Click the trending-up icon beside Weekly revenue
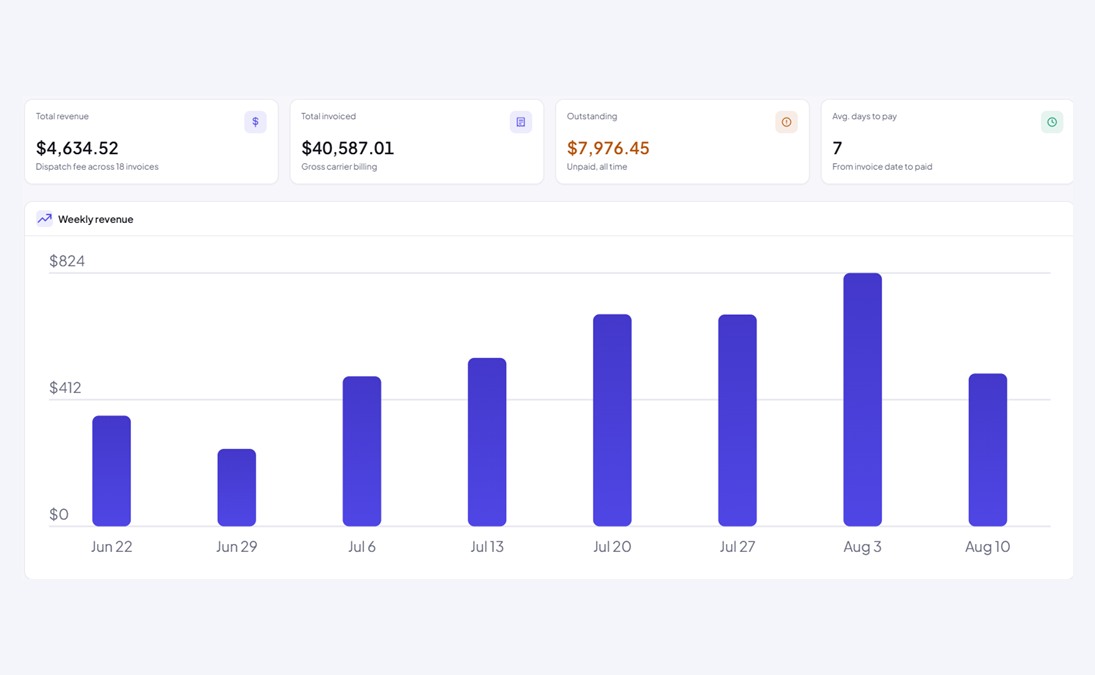The image size is (1095, 675). pyautogui.click(x=45, y=218)
